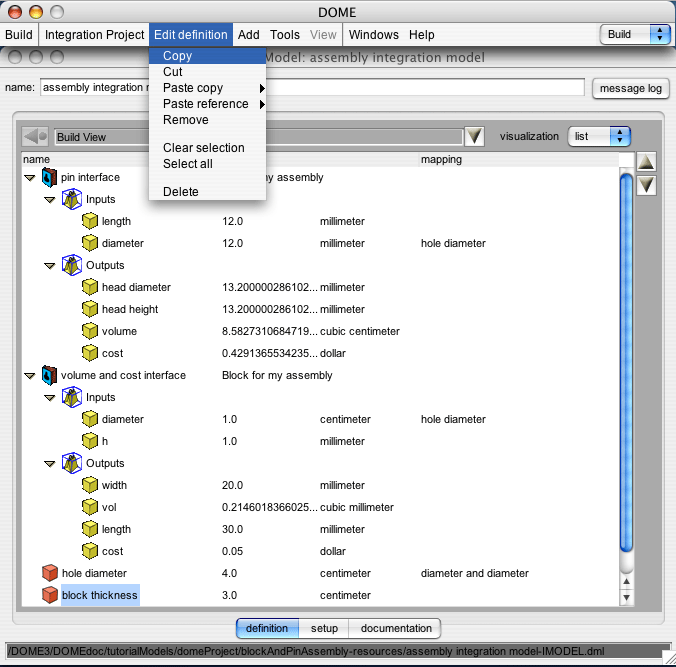Click the back arrow button beside Build View
The height and width of the screenshot is (667, 676).
[x=35, y=137]
